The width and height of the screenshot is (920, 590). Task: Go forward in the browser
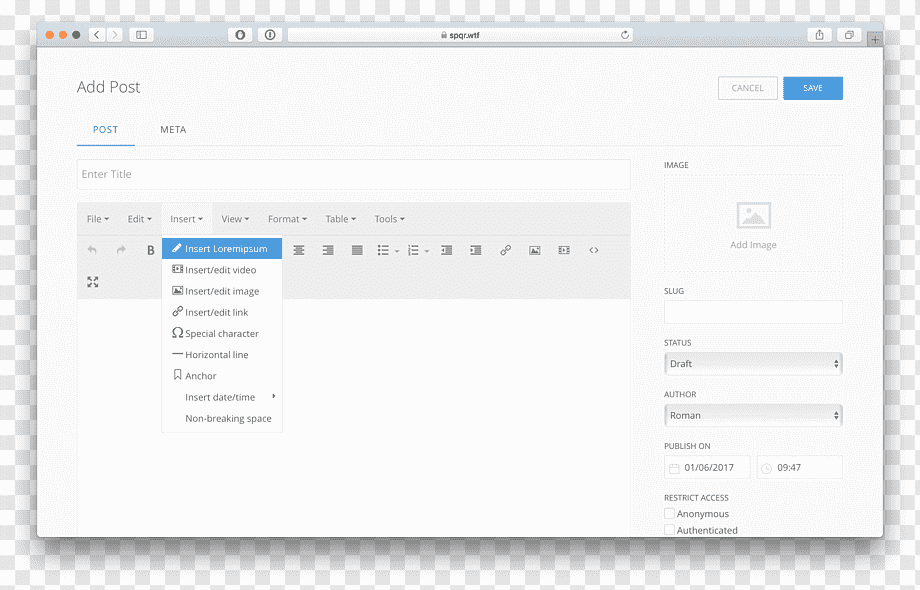click(114, 35)
